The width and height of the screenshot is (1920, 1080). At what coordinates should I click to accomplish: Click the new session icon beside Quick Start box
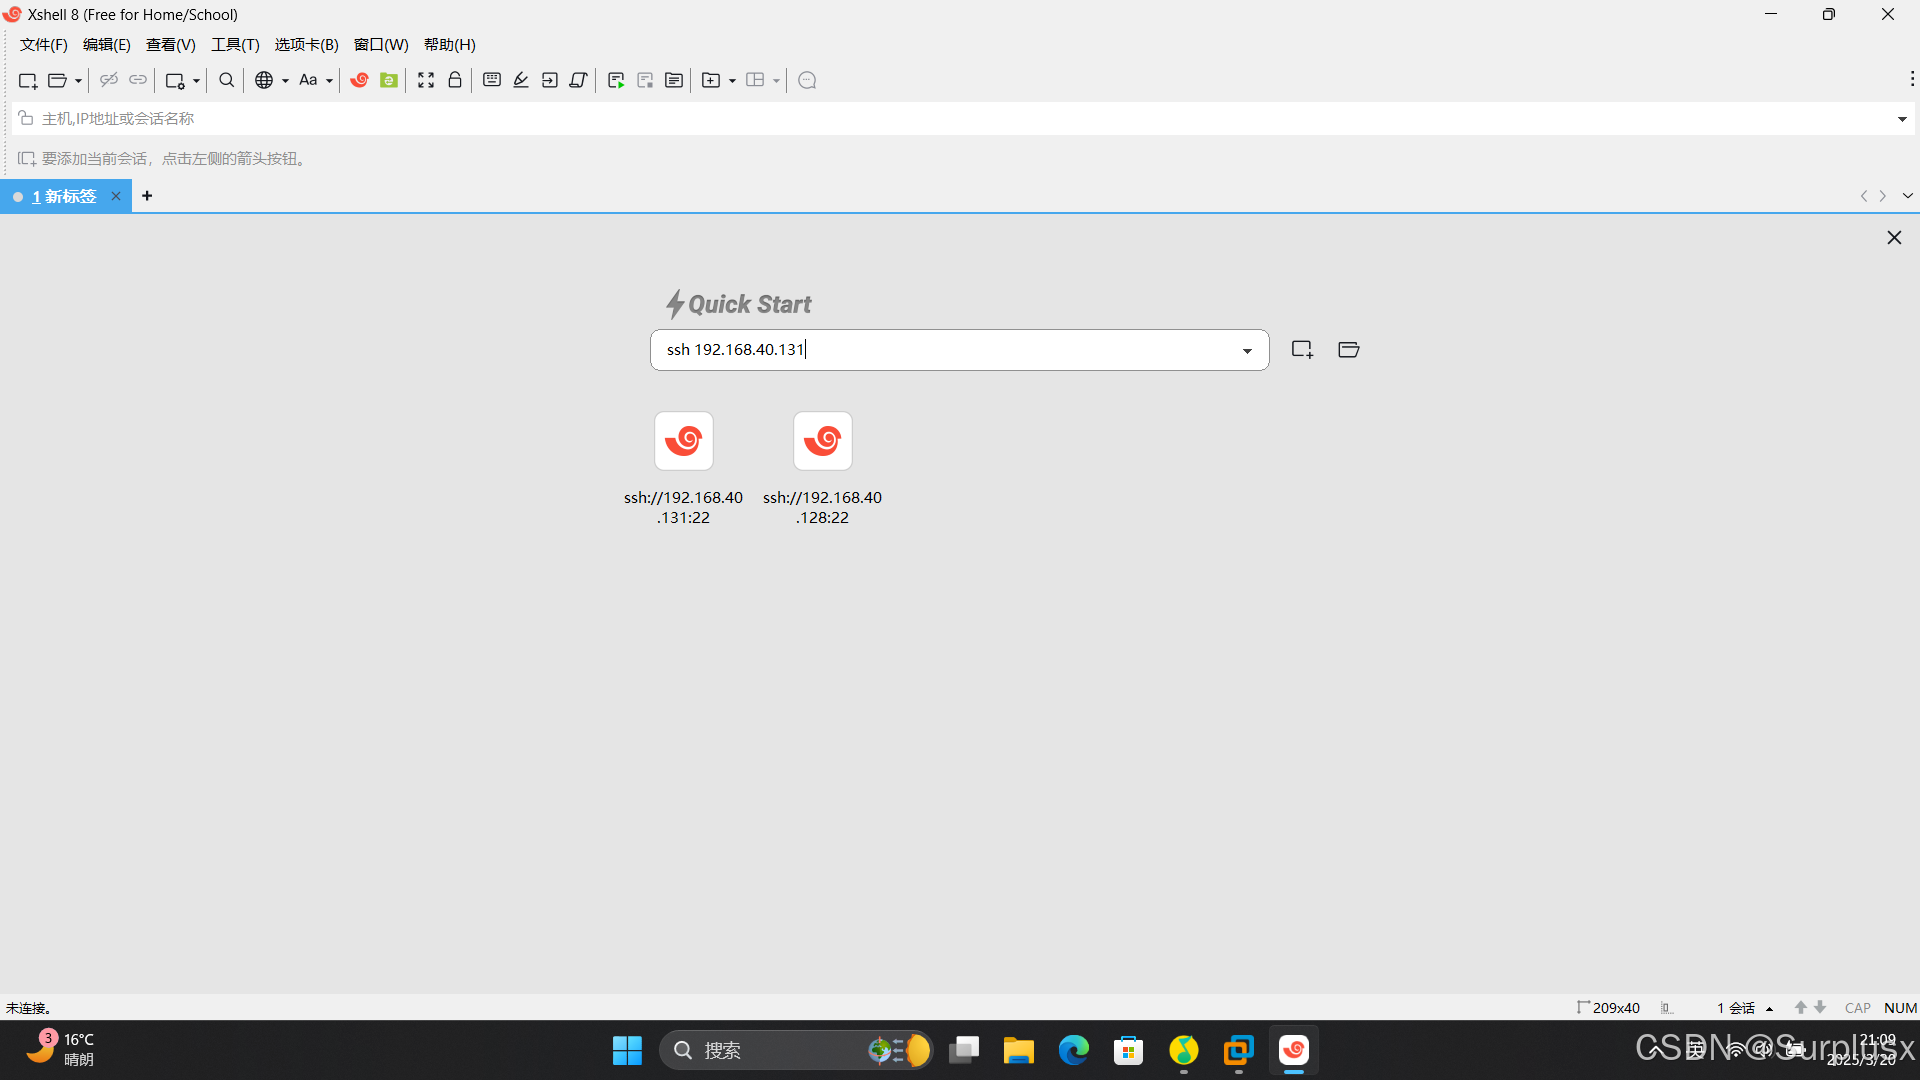(1301, 349)
